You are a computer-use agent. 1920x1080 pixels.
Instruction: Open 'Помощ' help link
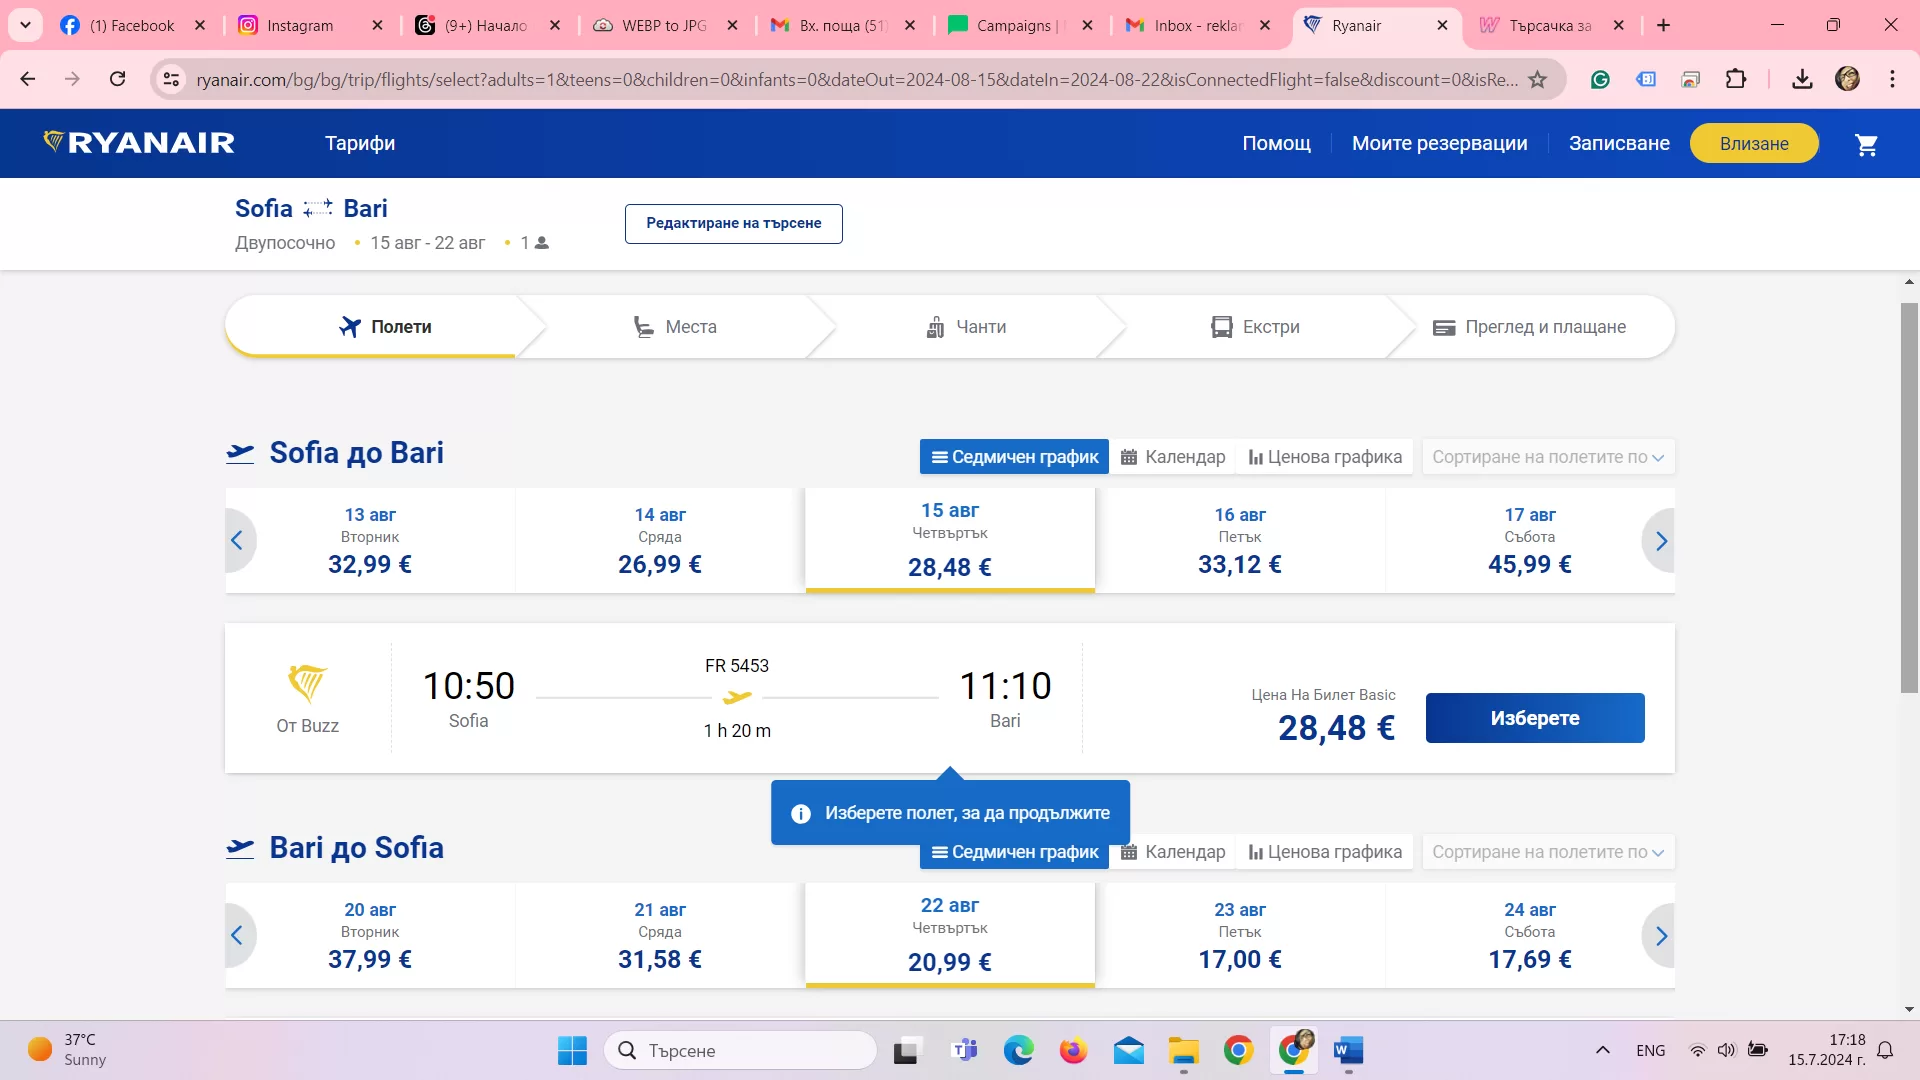(1276, 143)
